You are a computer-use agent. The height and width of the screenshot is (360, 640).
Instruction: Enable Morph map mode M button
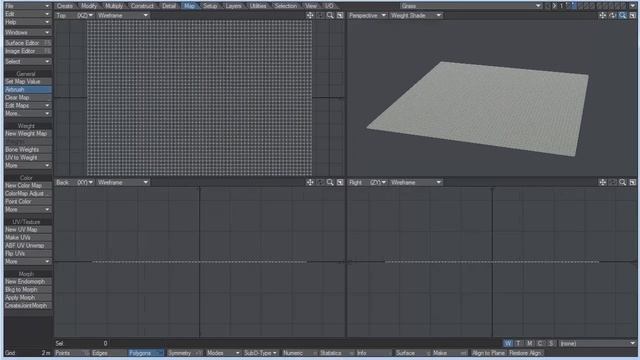pyautogui.click(x=529, y=343)
